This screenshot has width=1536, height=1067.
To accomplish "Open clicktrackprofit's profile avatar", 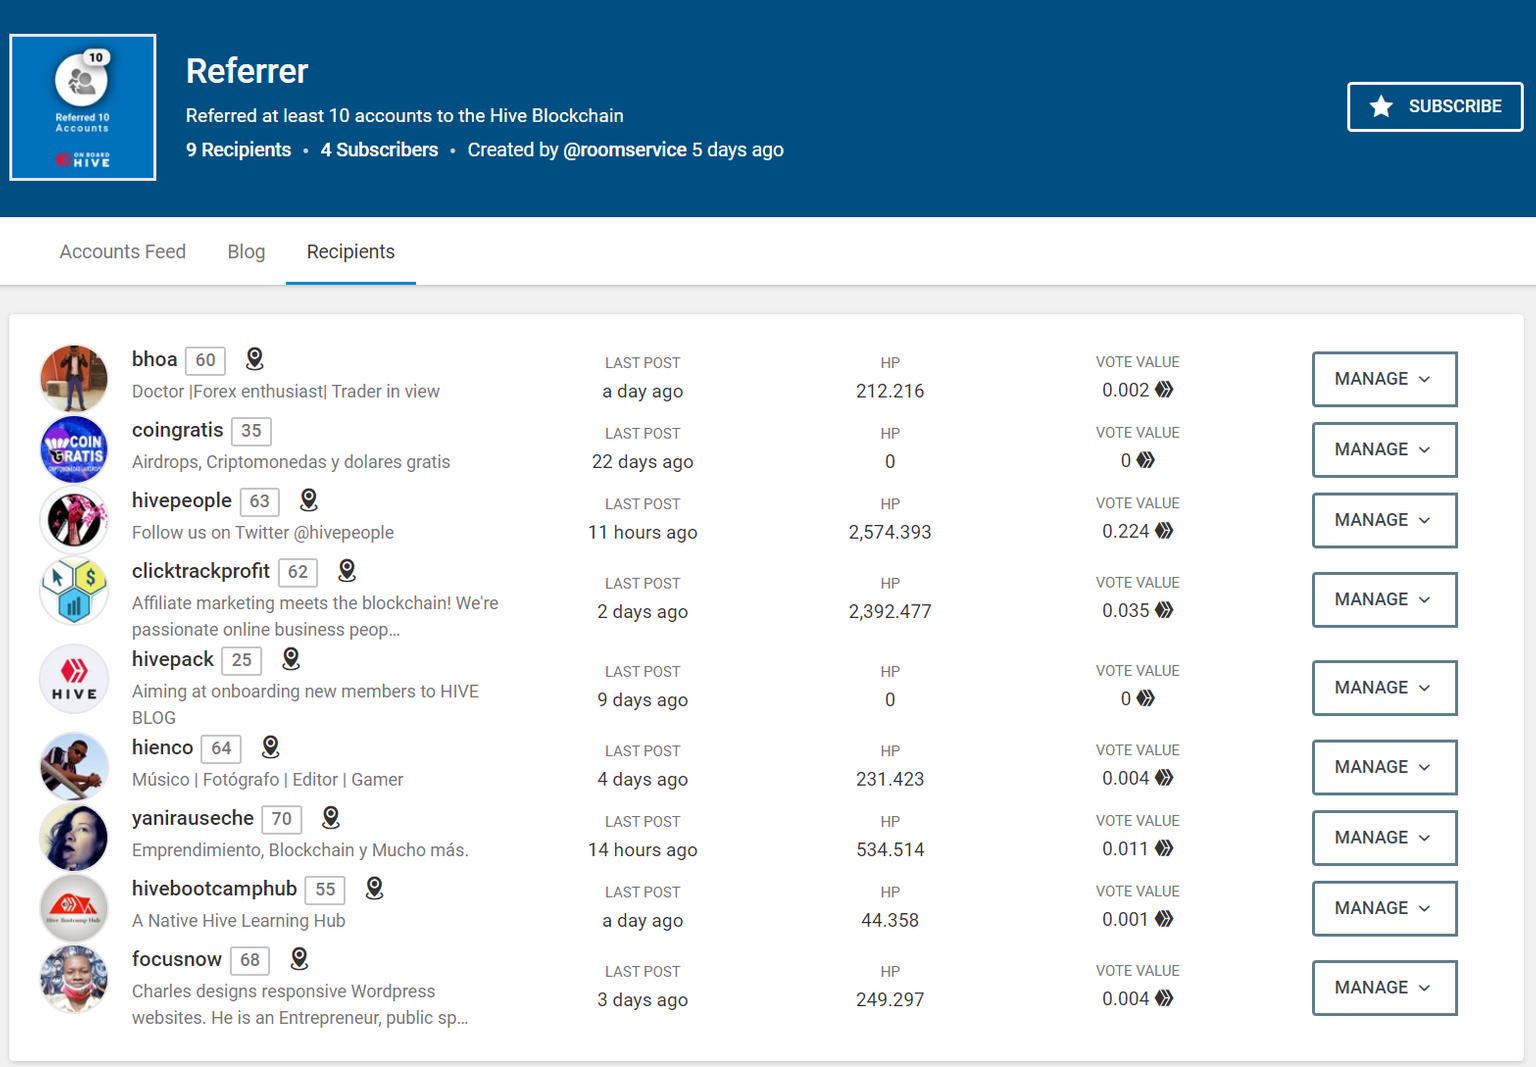I will pos(74,591).
